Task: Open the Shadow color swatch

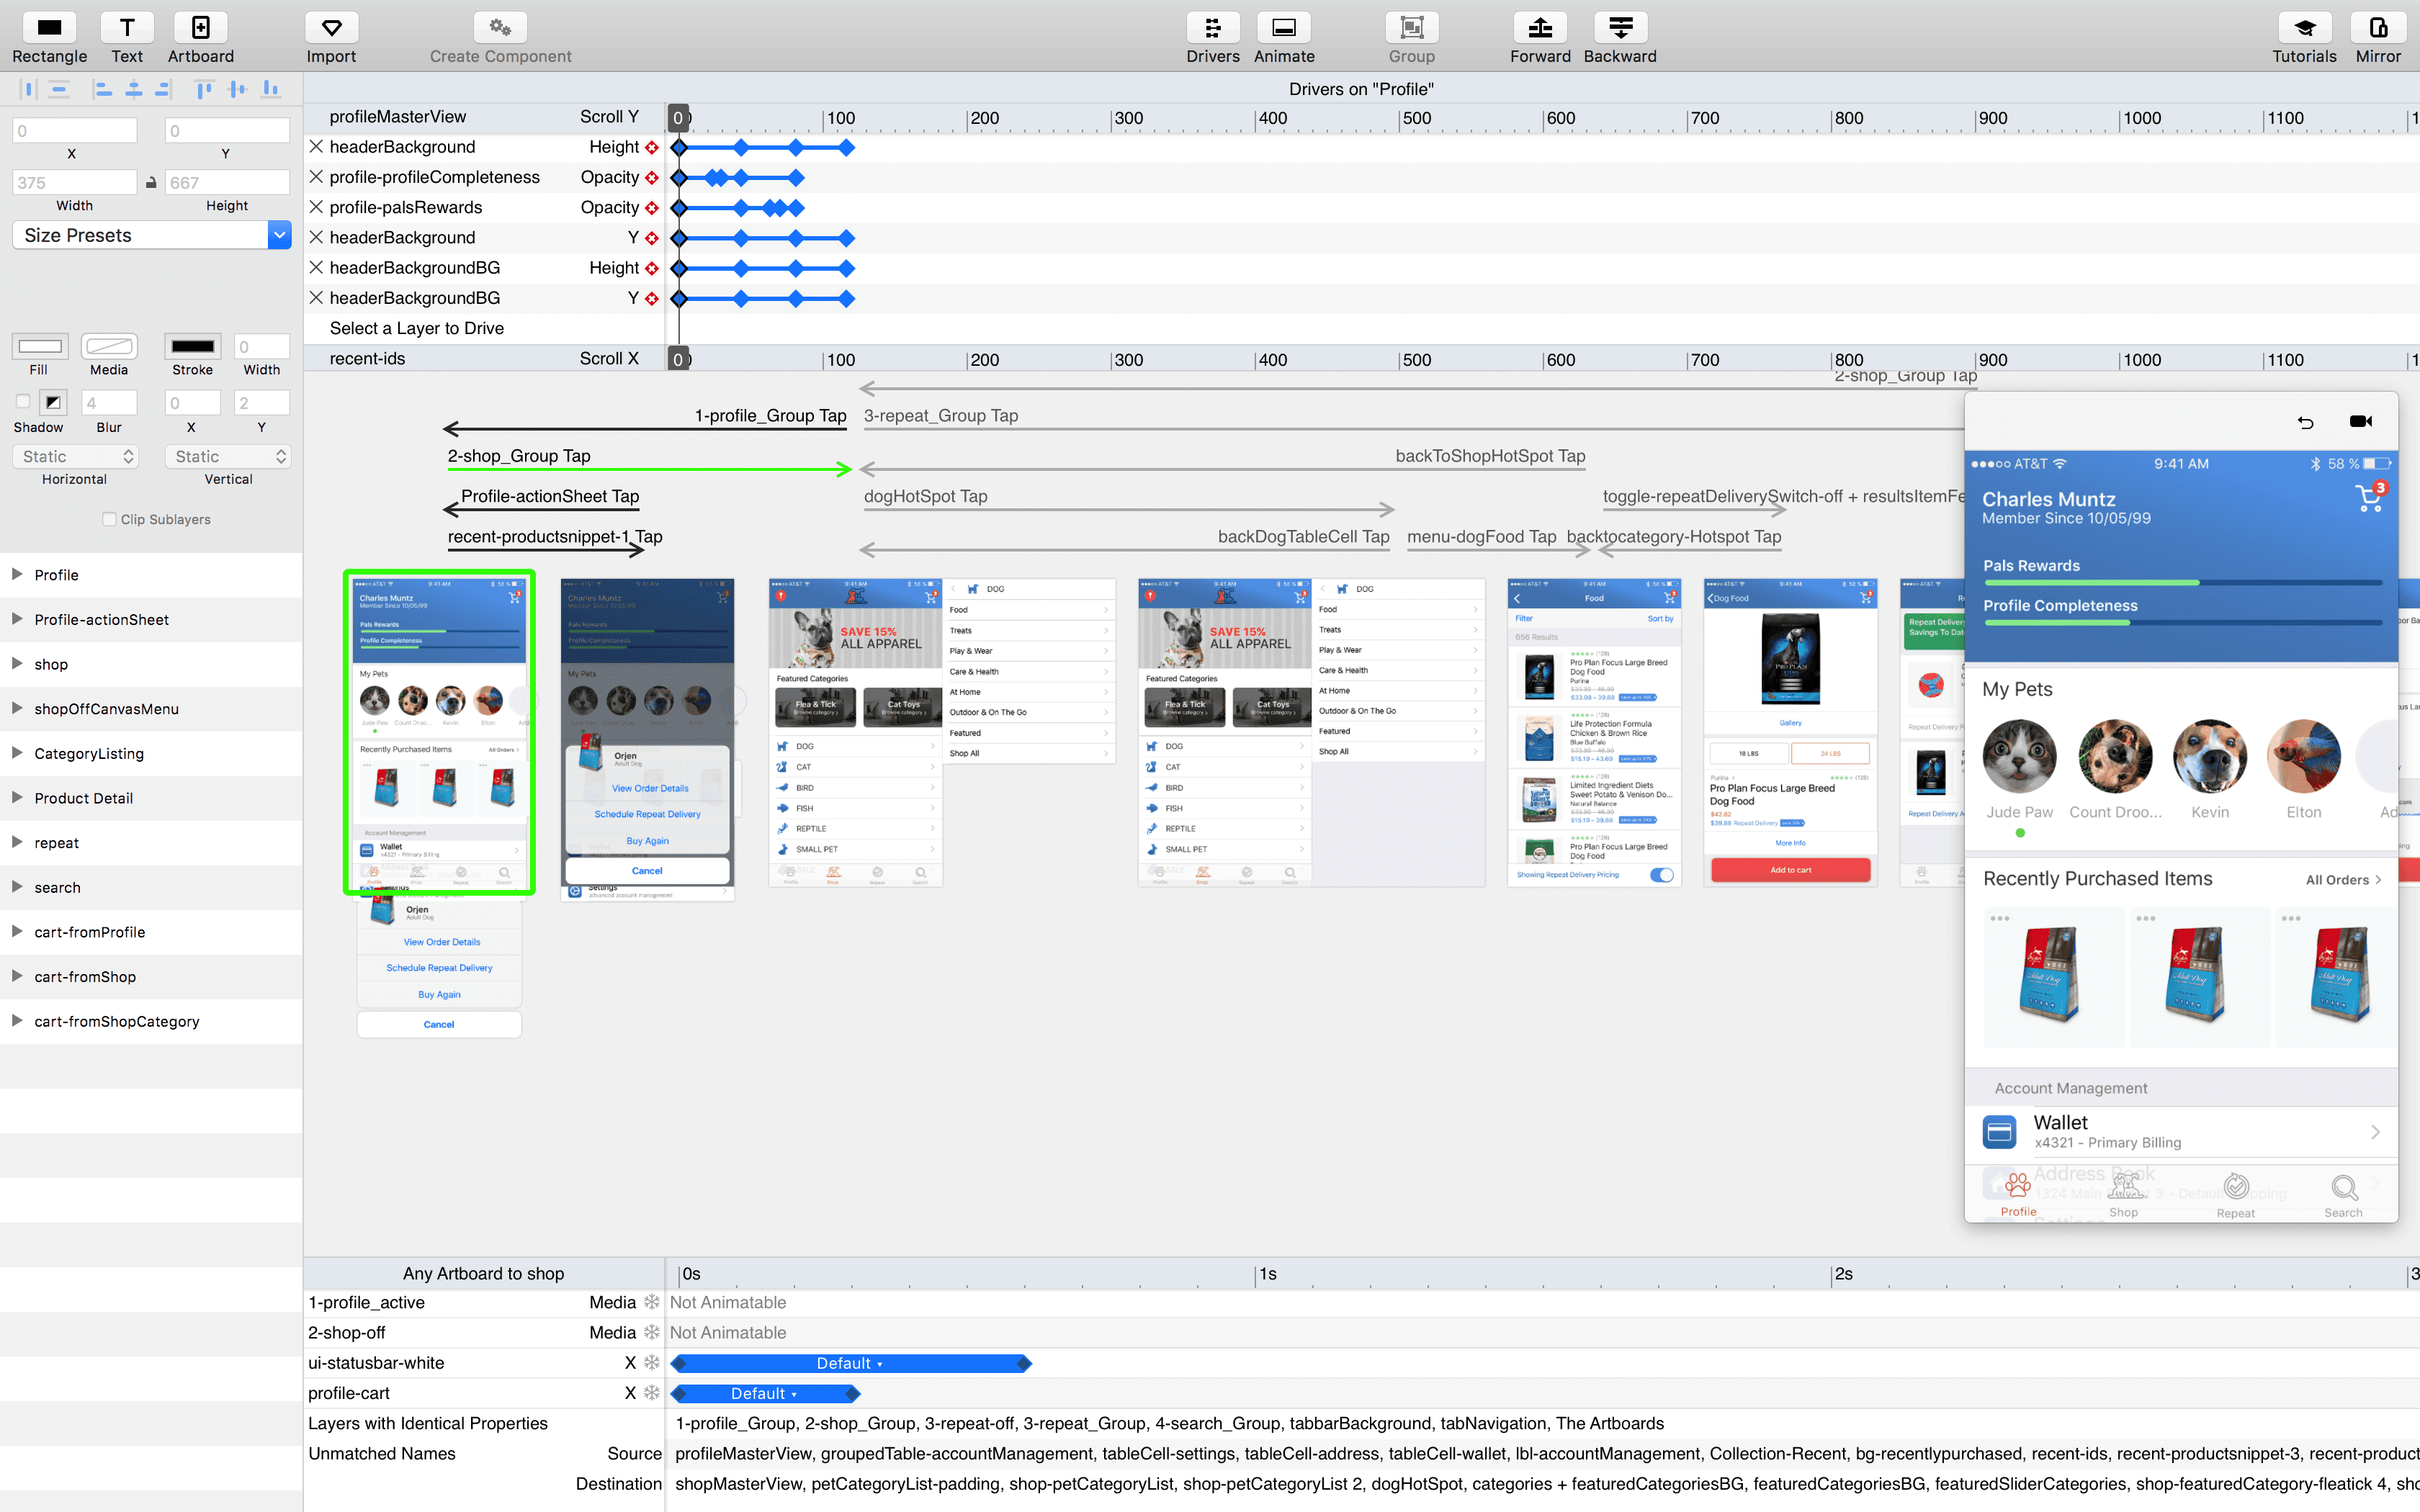Action: (53, 402)
